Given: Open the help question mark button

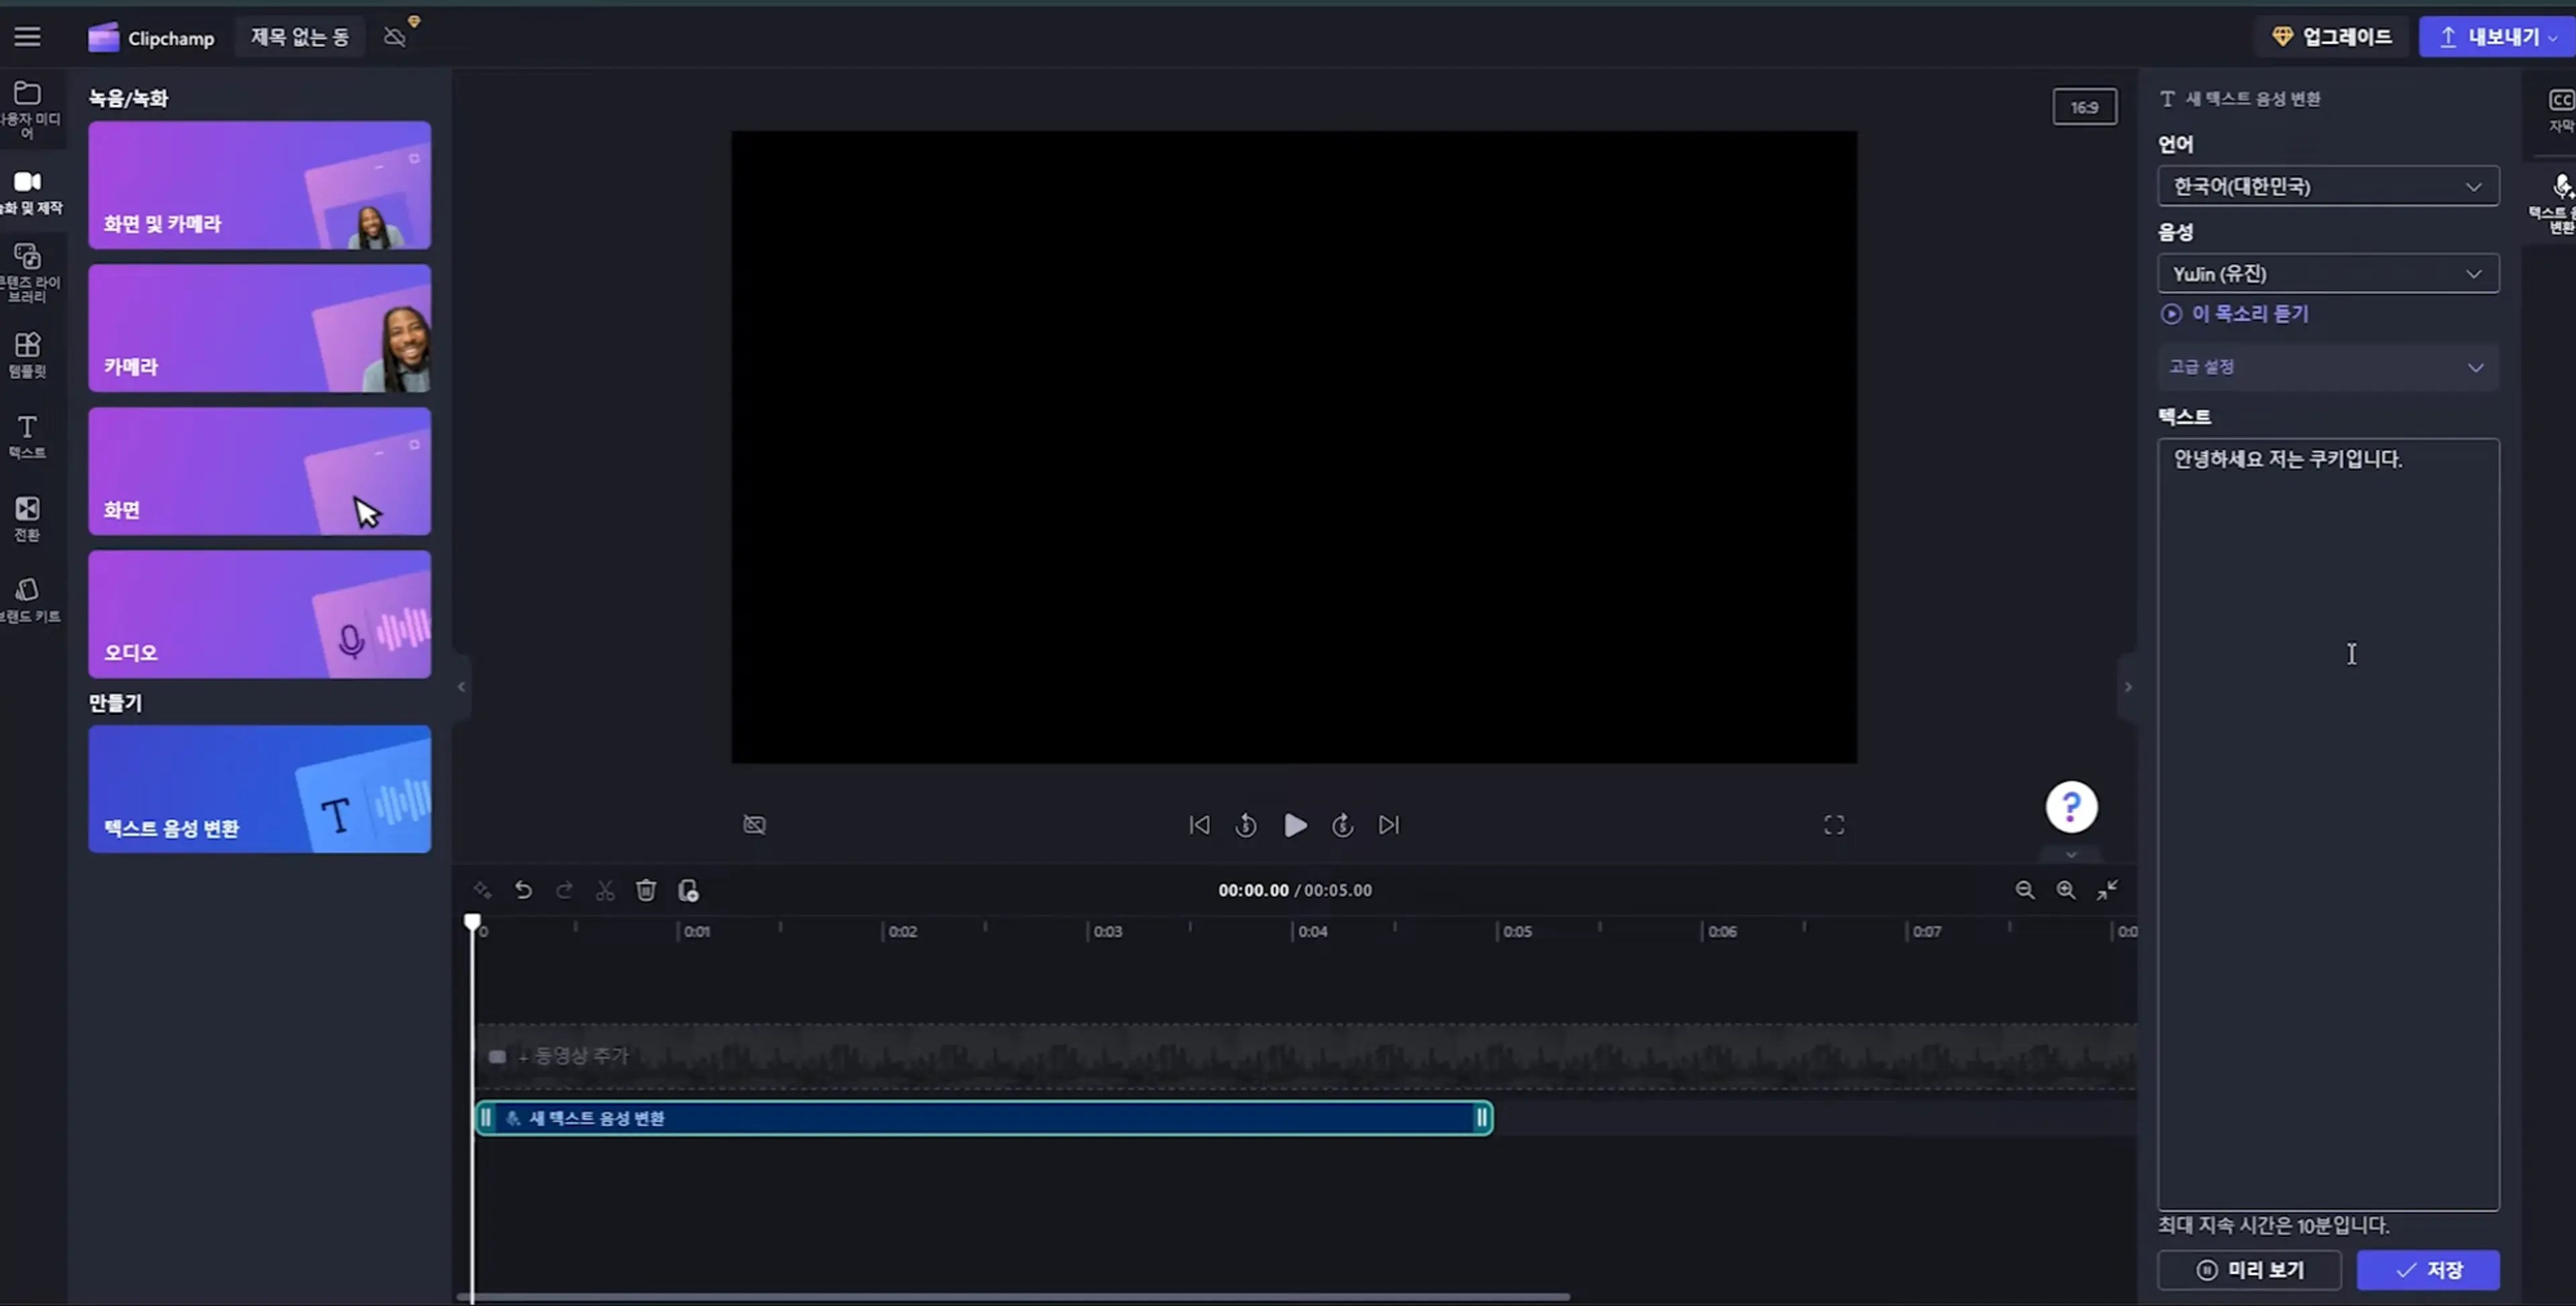Looking at the screenshot, I should coord(2072,807).
